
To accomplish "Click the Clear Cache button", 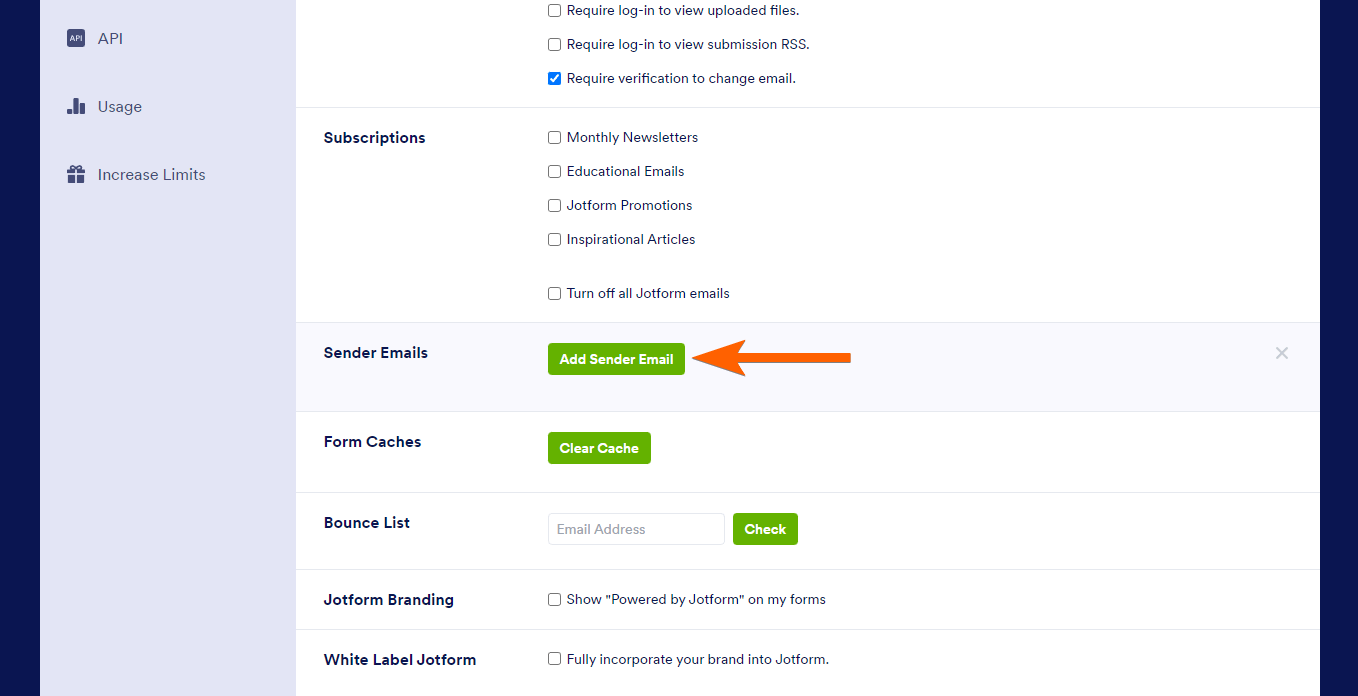I will (599, 448).
